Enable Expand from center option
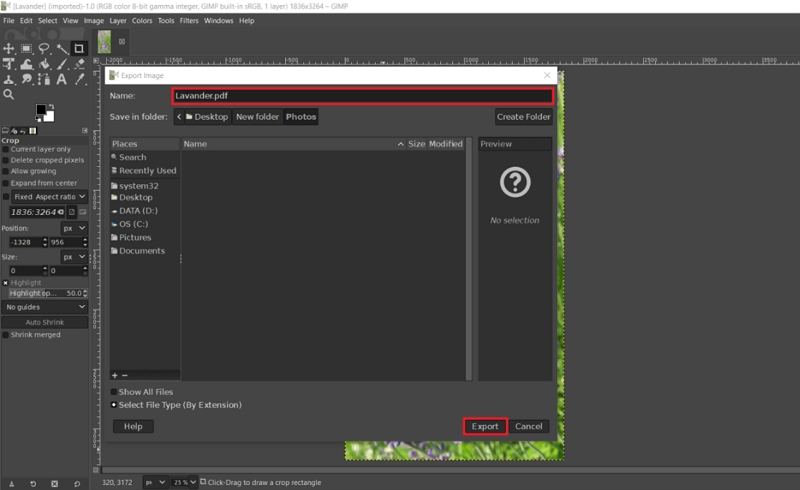 (6, 183)
